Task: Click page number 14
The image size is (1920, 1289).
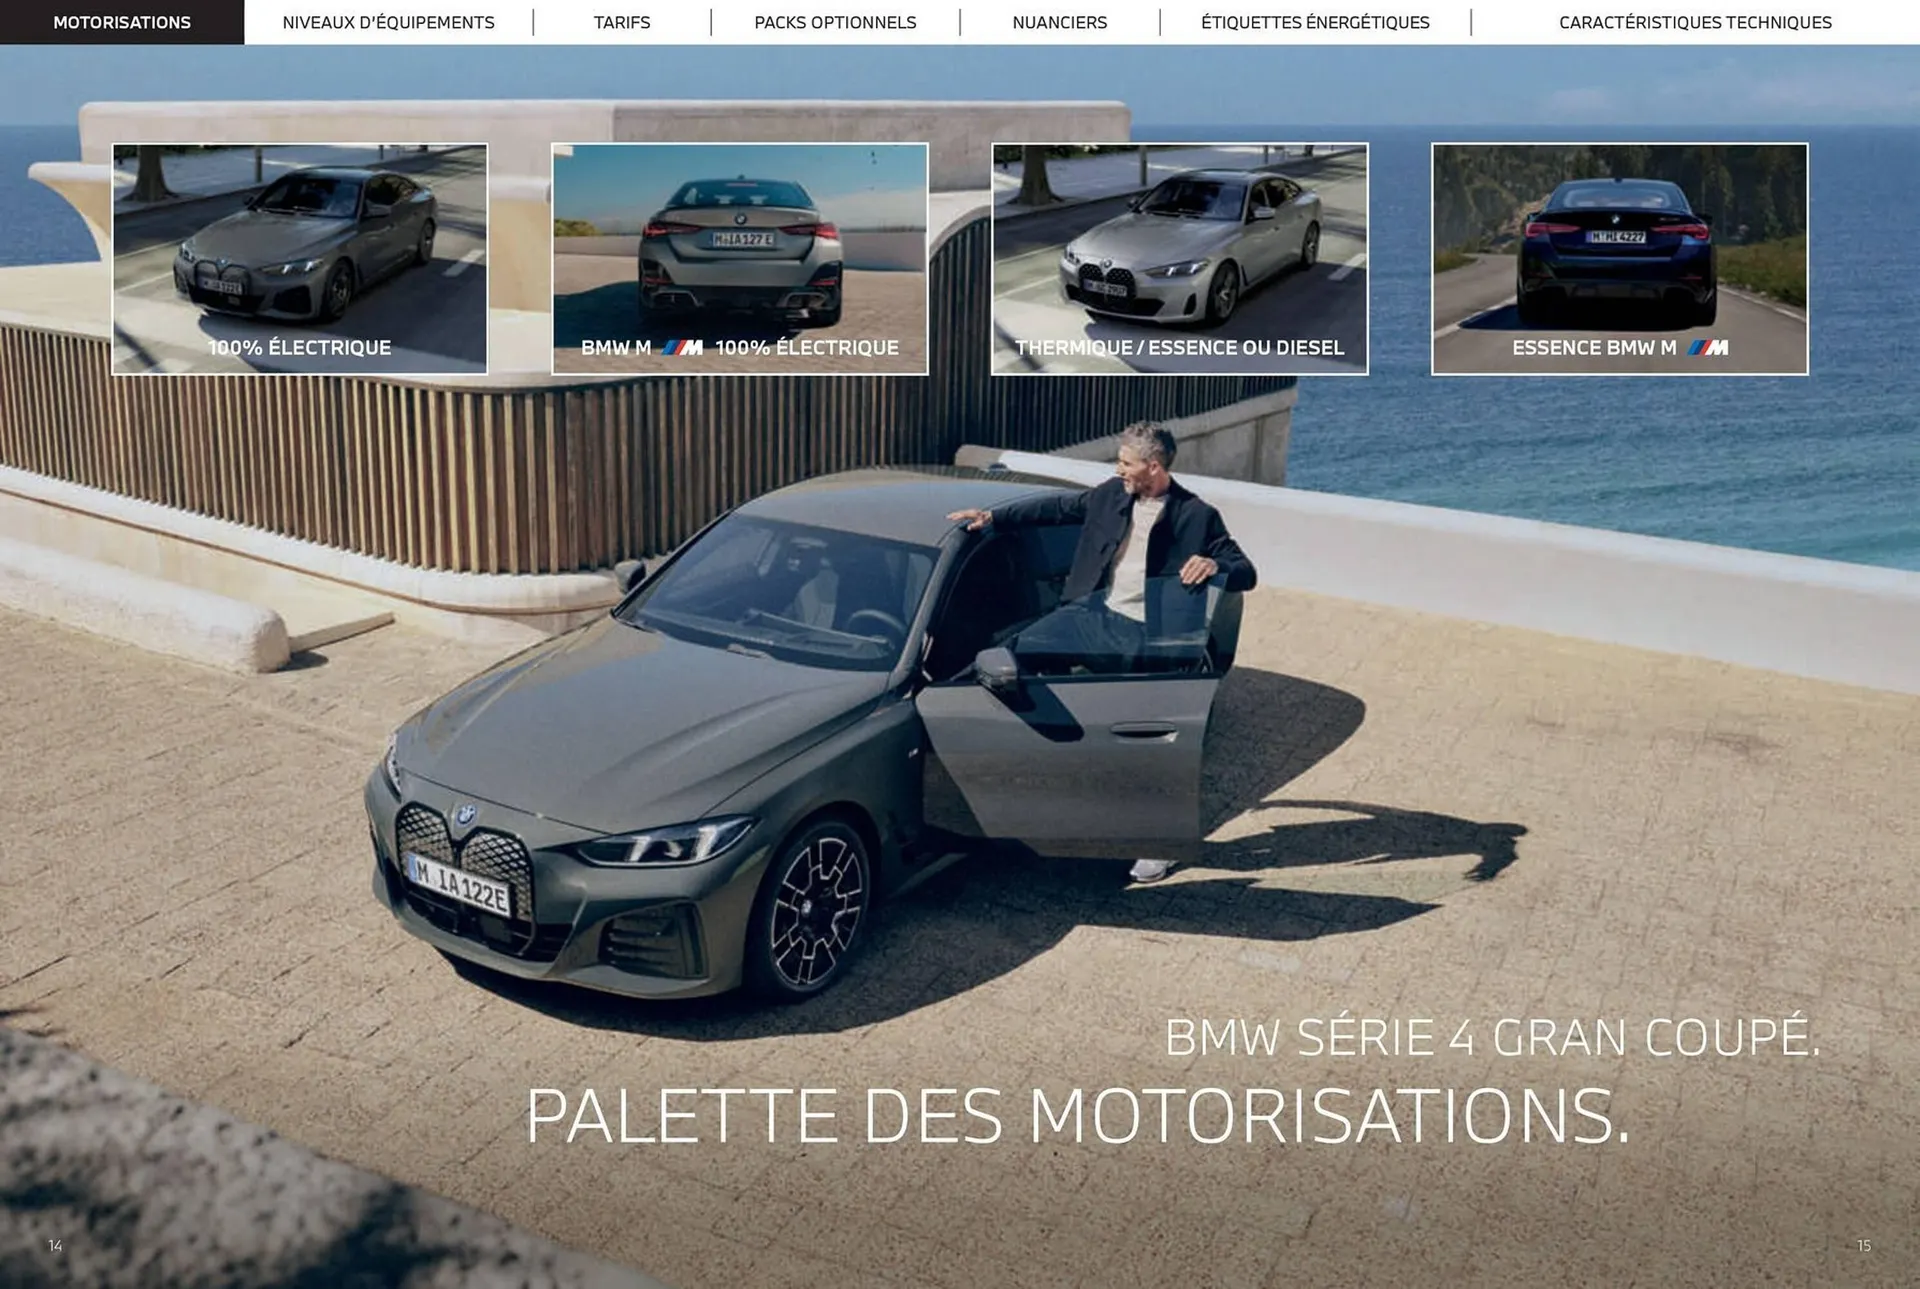Action: point(55,1246)
